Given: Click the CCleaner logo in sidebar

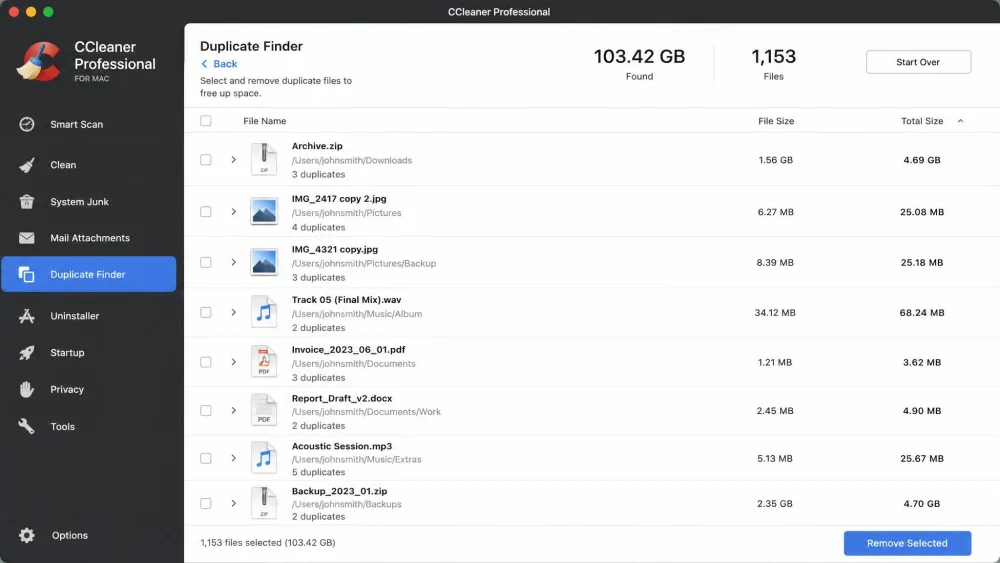Looking at the screenshot, I should click(38, 61).
